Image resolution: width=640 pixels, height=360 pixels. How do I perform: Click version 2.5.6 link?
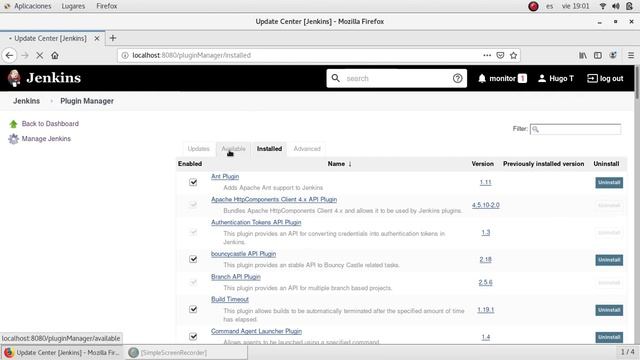coord(485,282)
